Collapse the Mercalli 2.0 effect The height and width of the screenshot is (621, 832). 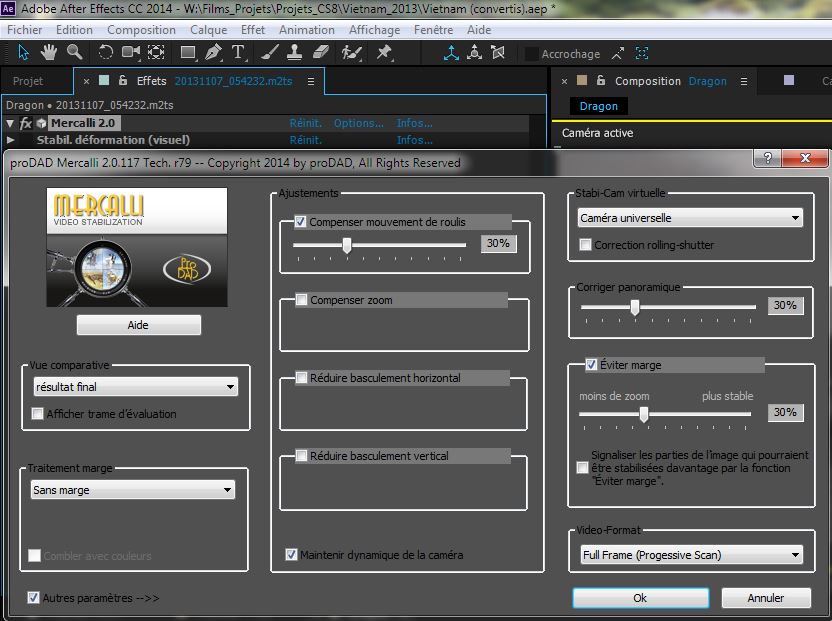[x=10, y=123]
